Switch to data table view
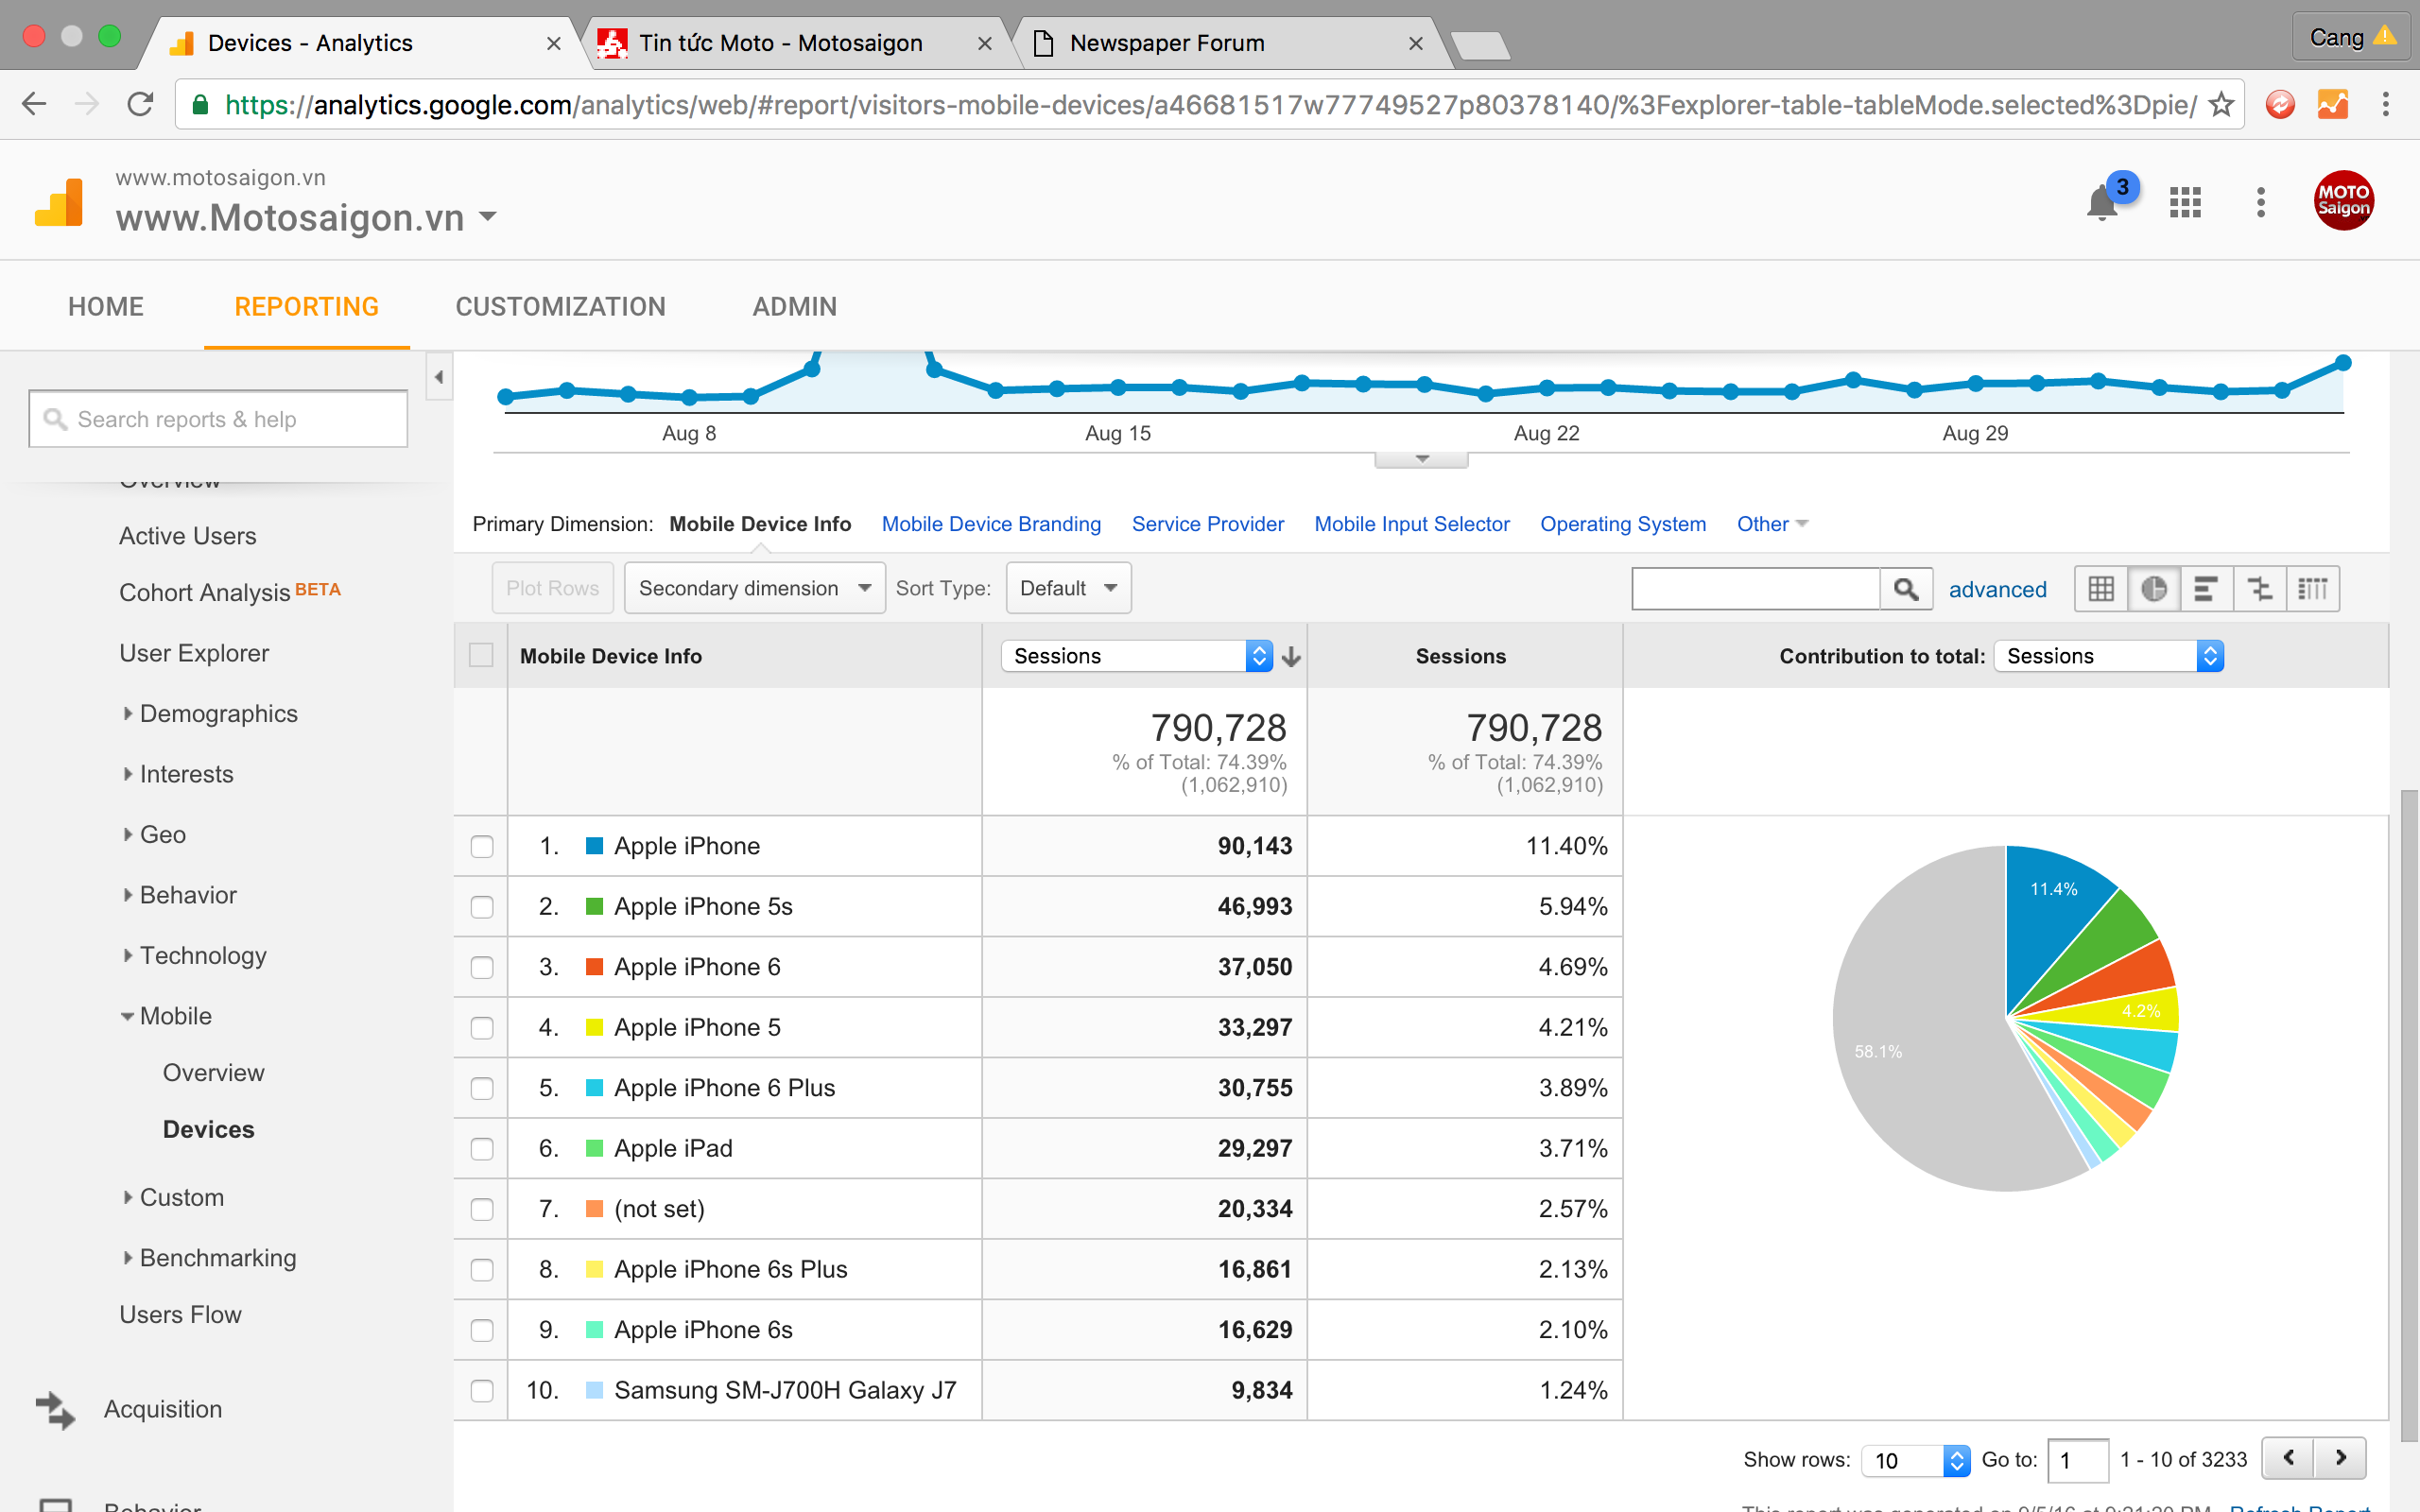The width and height of the screenshot is (2420, 1512). pyautogui.click(x=2101, y=589)
